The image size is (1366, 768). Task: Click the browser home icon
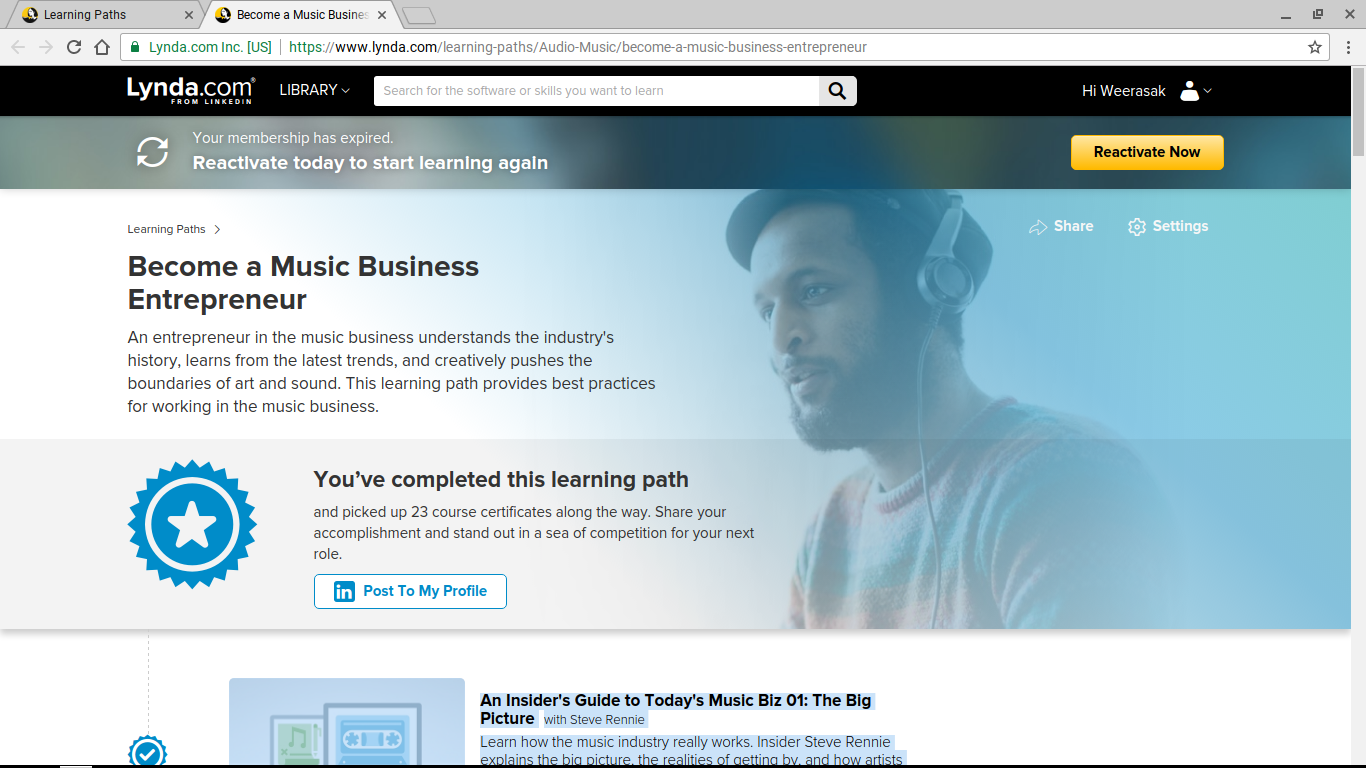(x=102, y=47)
